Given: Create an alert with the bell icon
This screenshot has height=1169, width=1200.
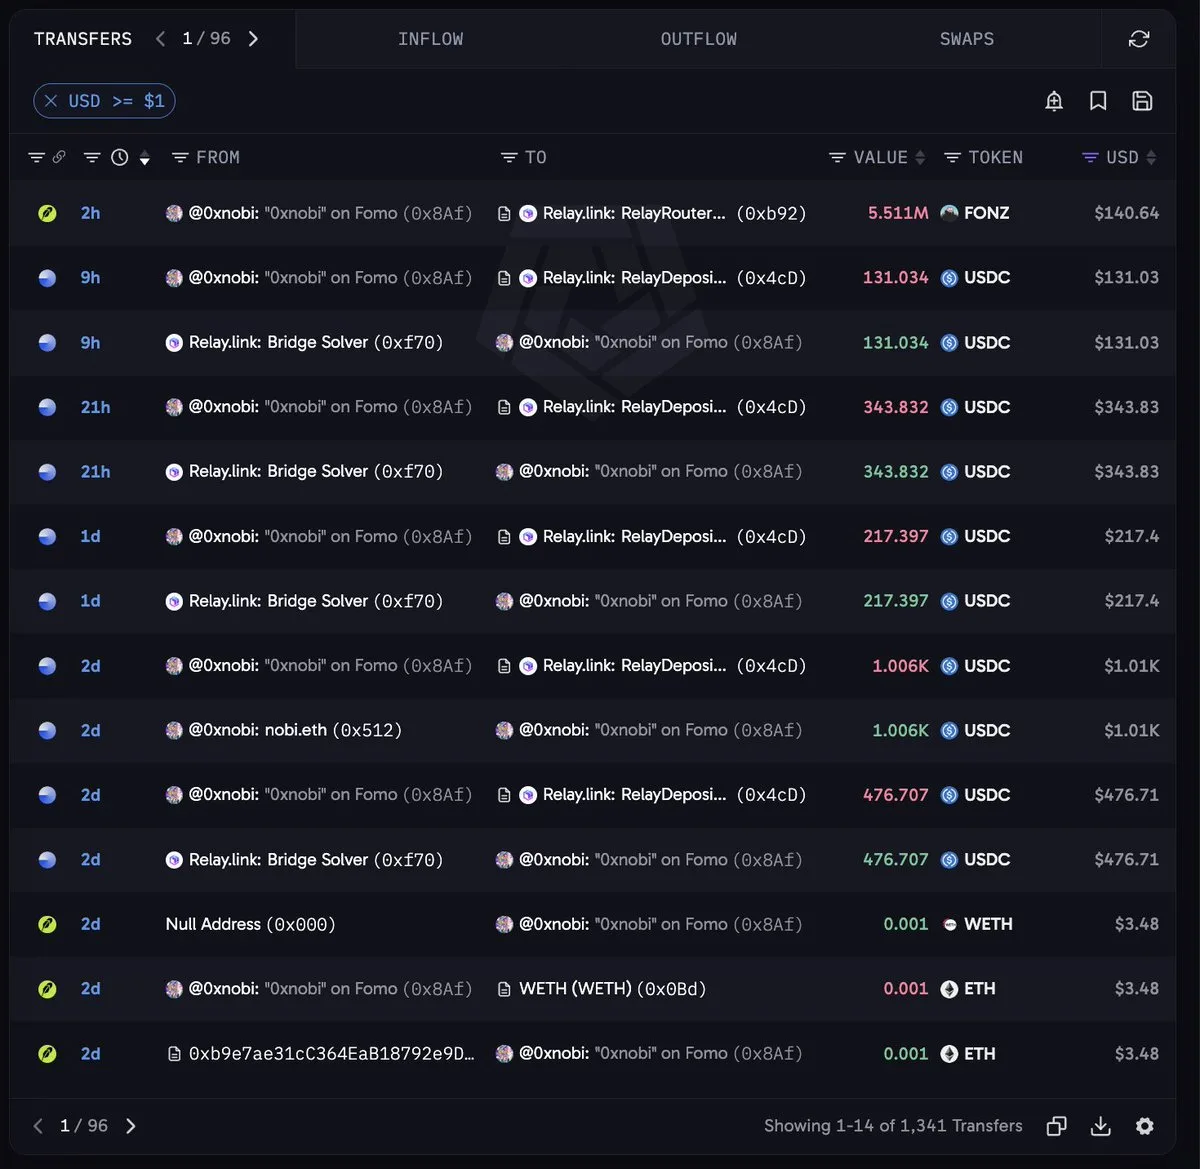Looking at the screenshot, I should [x=1054, y=101].
